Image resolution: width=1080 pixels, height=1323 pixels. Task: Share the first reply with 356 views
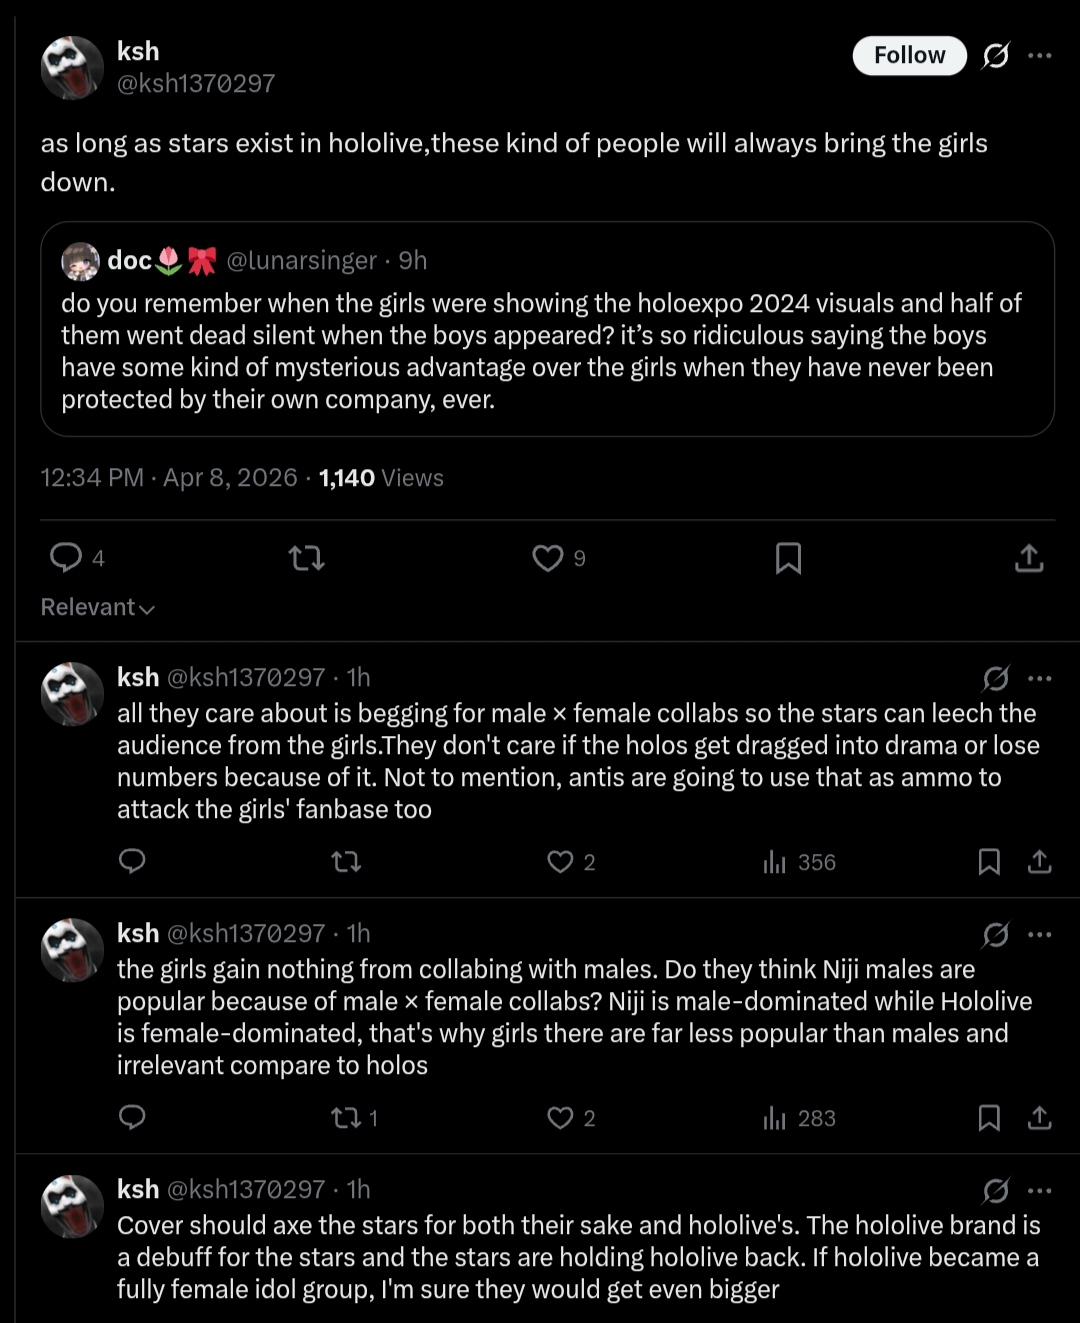click(x=1040, y=861)
